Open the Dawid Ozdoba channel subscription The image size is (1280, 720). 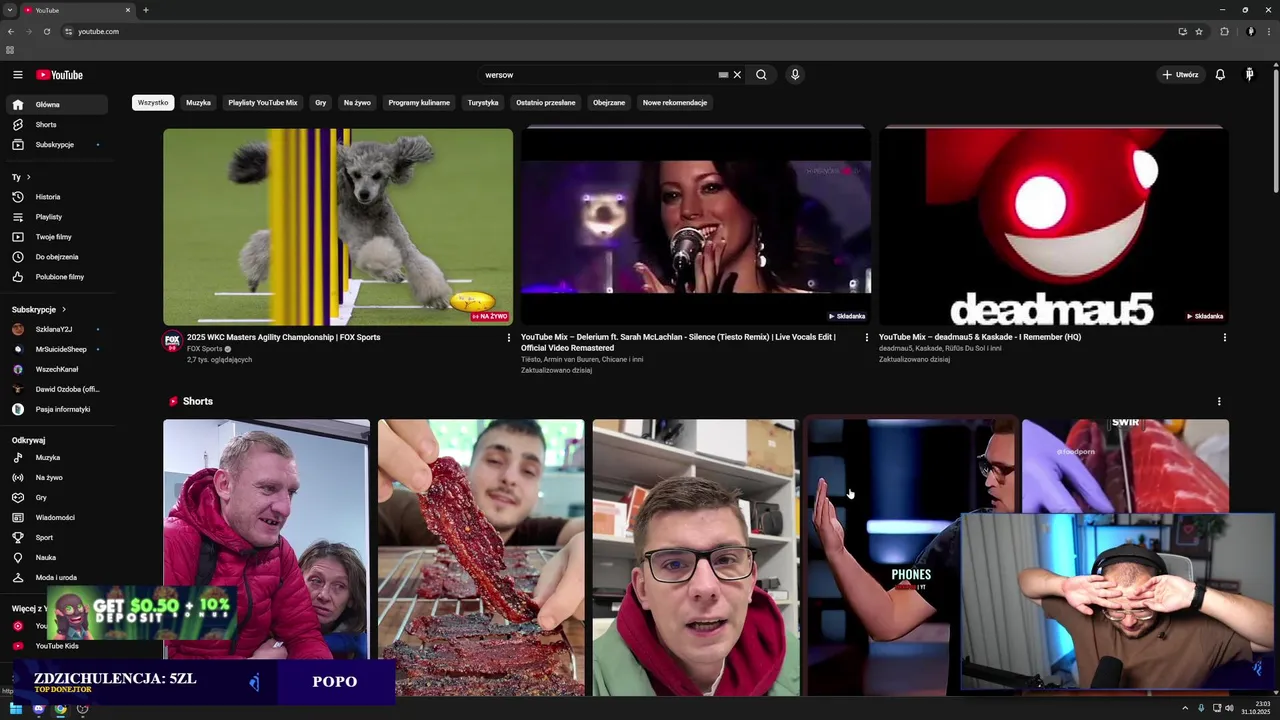[58, 389]
